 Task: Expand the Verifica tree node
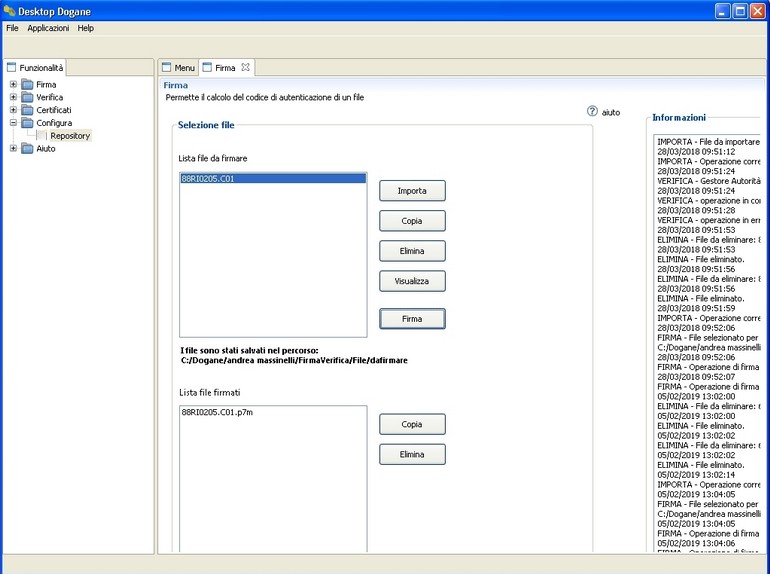(x=13, y=97)
